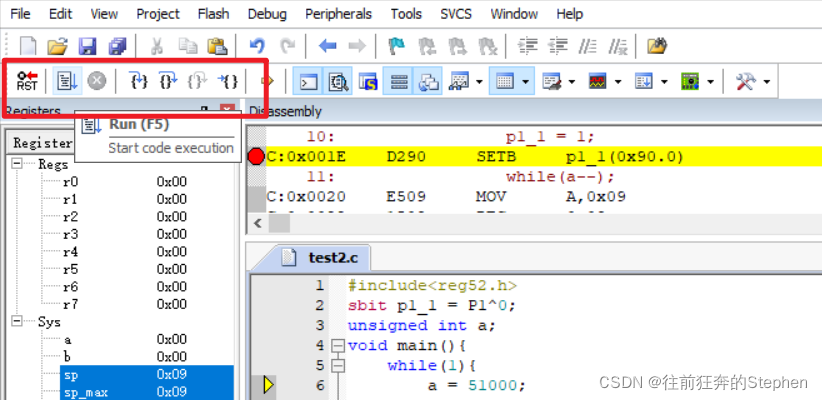Toggle the bookmark flag on current line
Screen dimensions: 822x400
[397, 46]
